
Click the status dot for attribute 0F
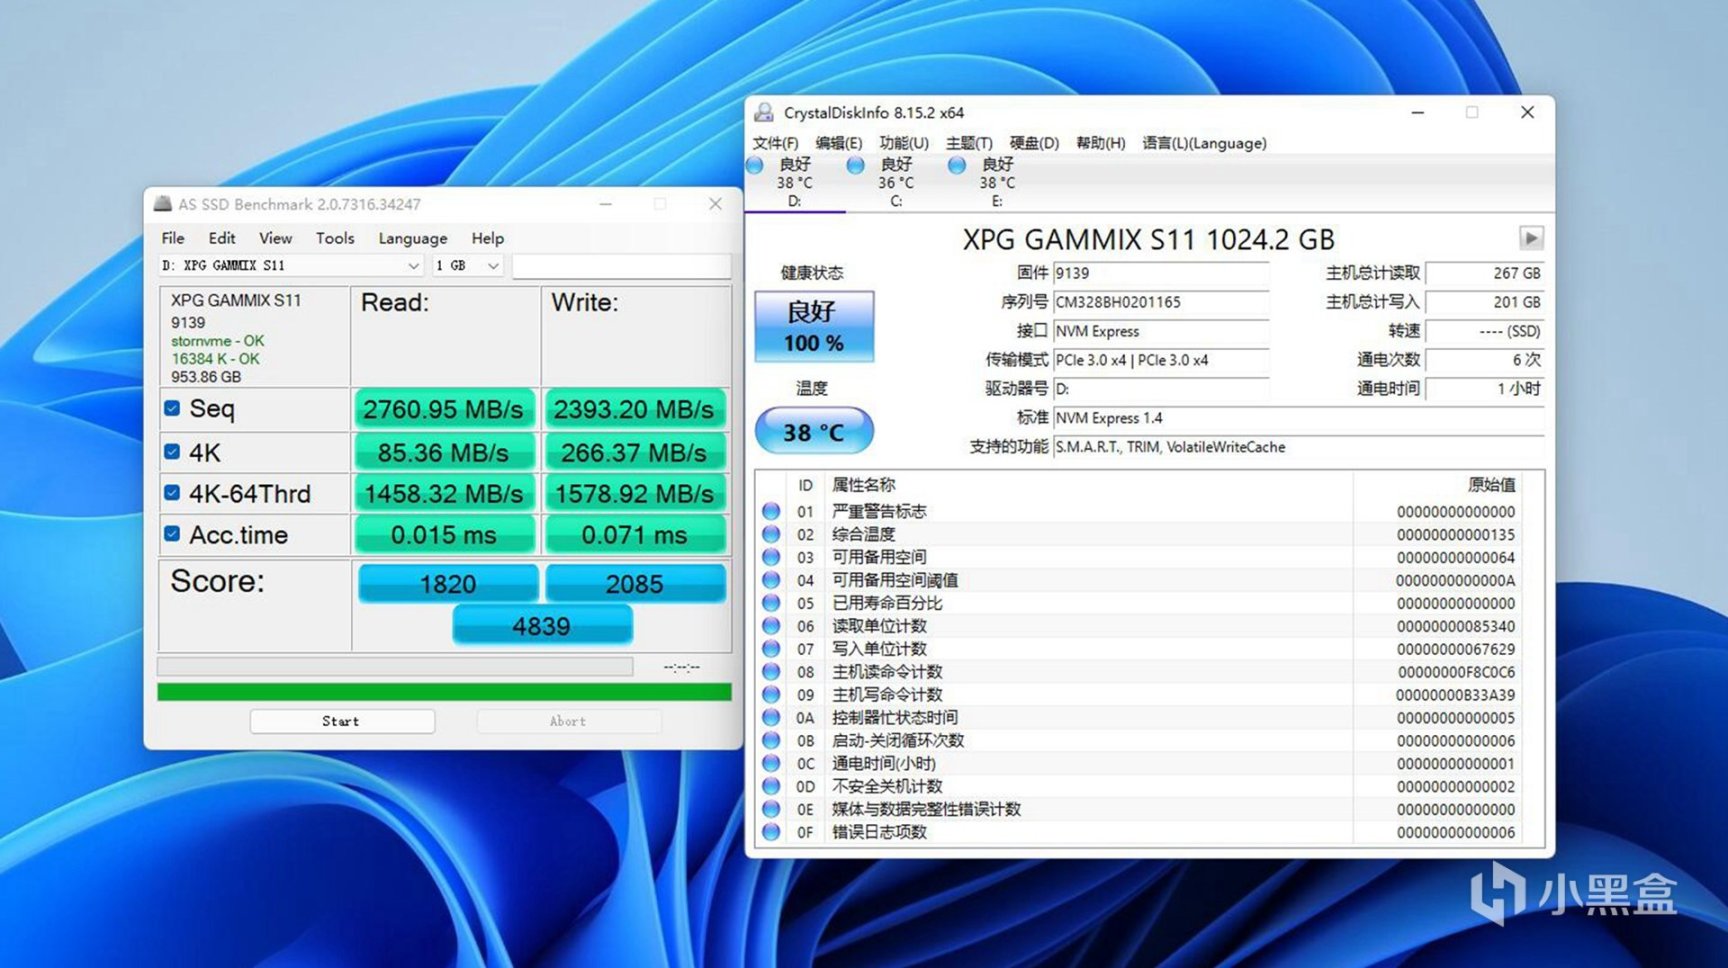[x=771, y=832]
